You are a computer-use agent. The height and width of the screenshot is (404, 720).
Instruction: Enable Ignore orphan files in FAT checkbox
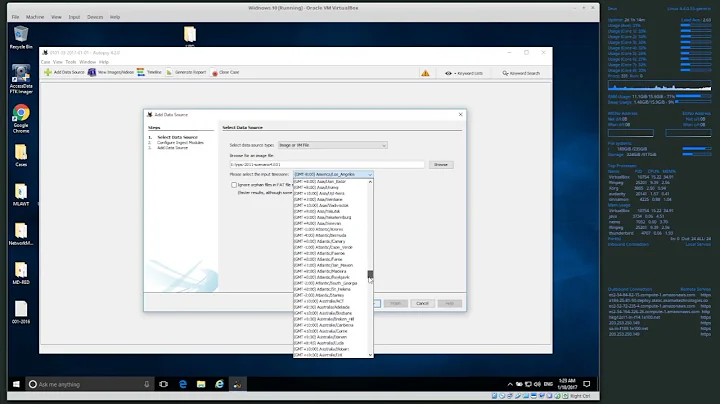tap(234, 185)
